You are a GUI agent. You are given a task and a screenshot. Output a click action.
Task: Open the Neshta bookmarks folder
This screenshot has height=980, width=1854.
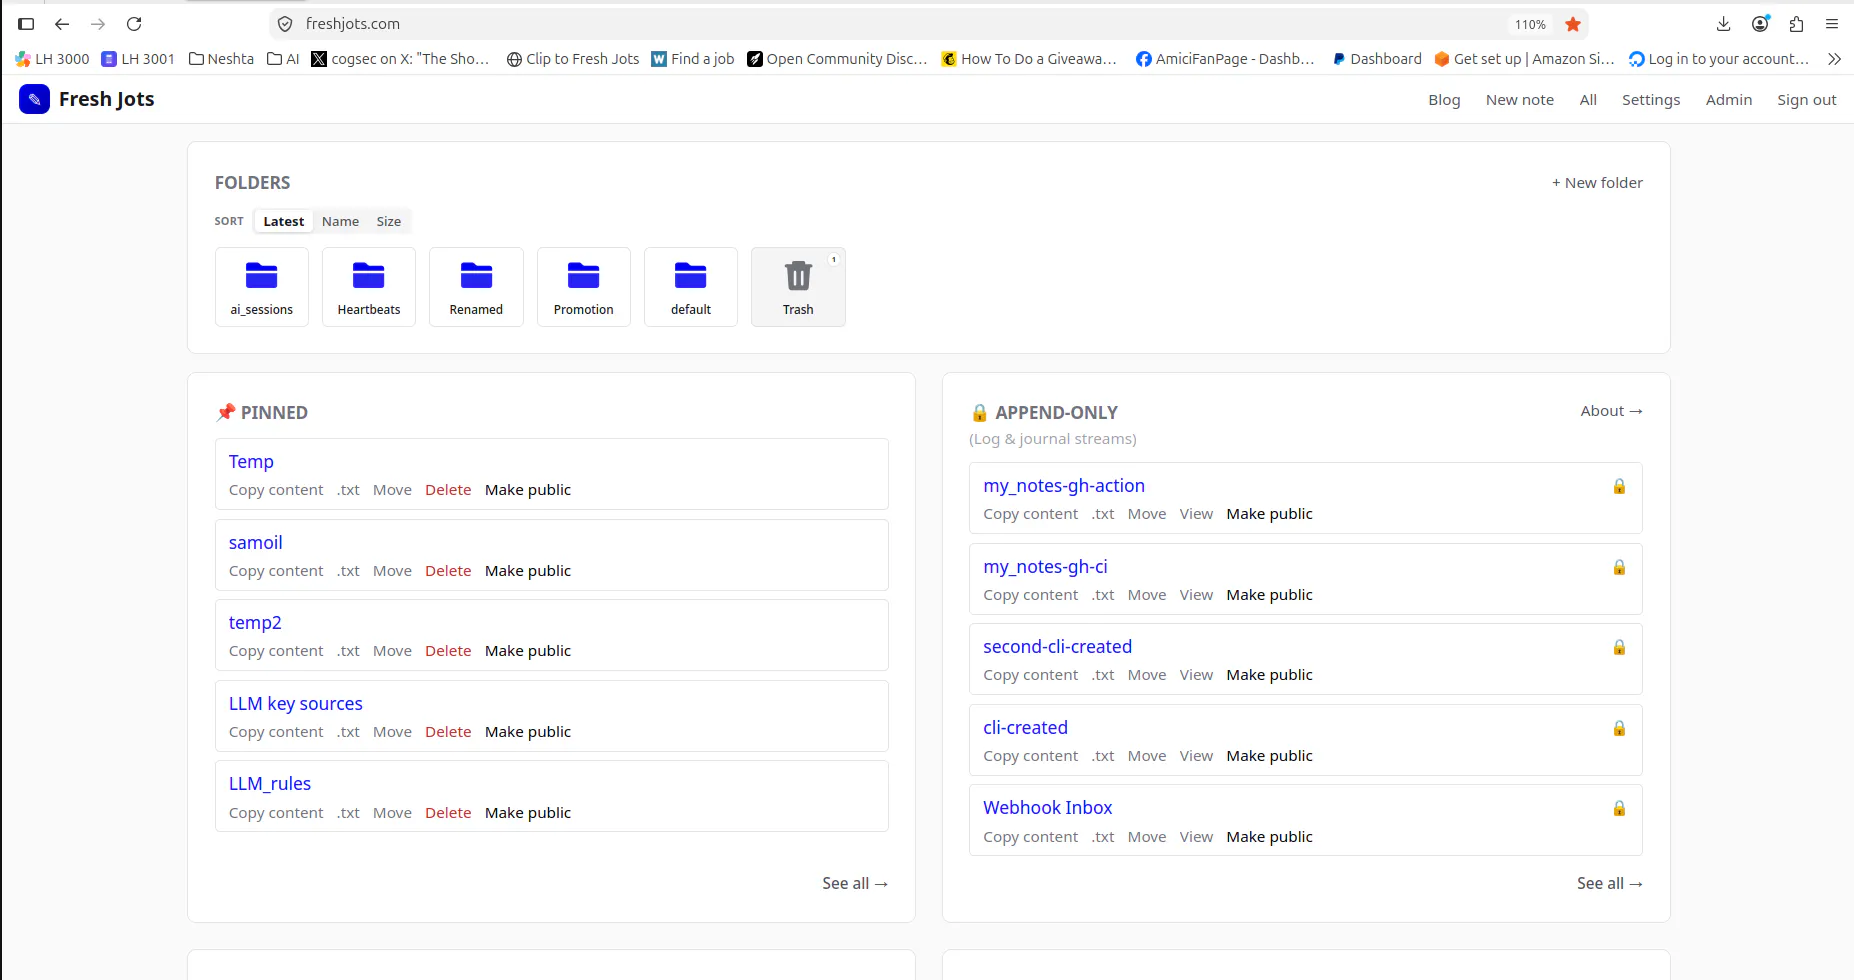[x=221, y=59]
